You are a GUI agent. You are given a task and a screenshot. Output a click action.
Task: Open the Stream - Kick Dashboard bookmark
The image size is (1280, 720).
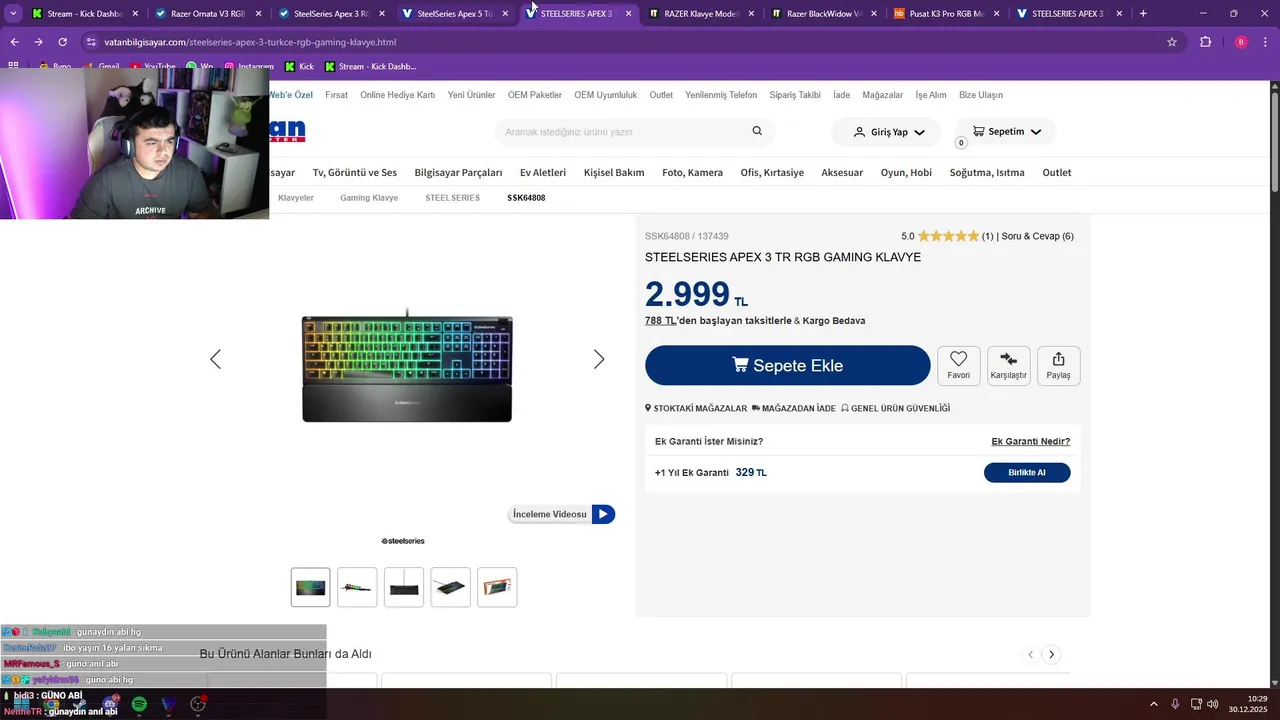click(x=370, y=66)
